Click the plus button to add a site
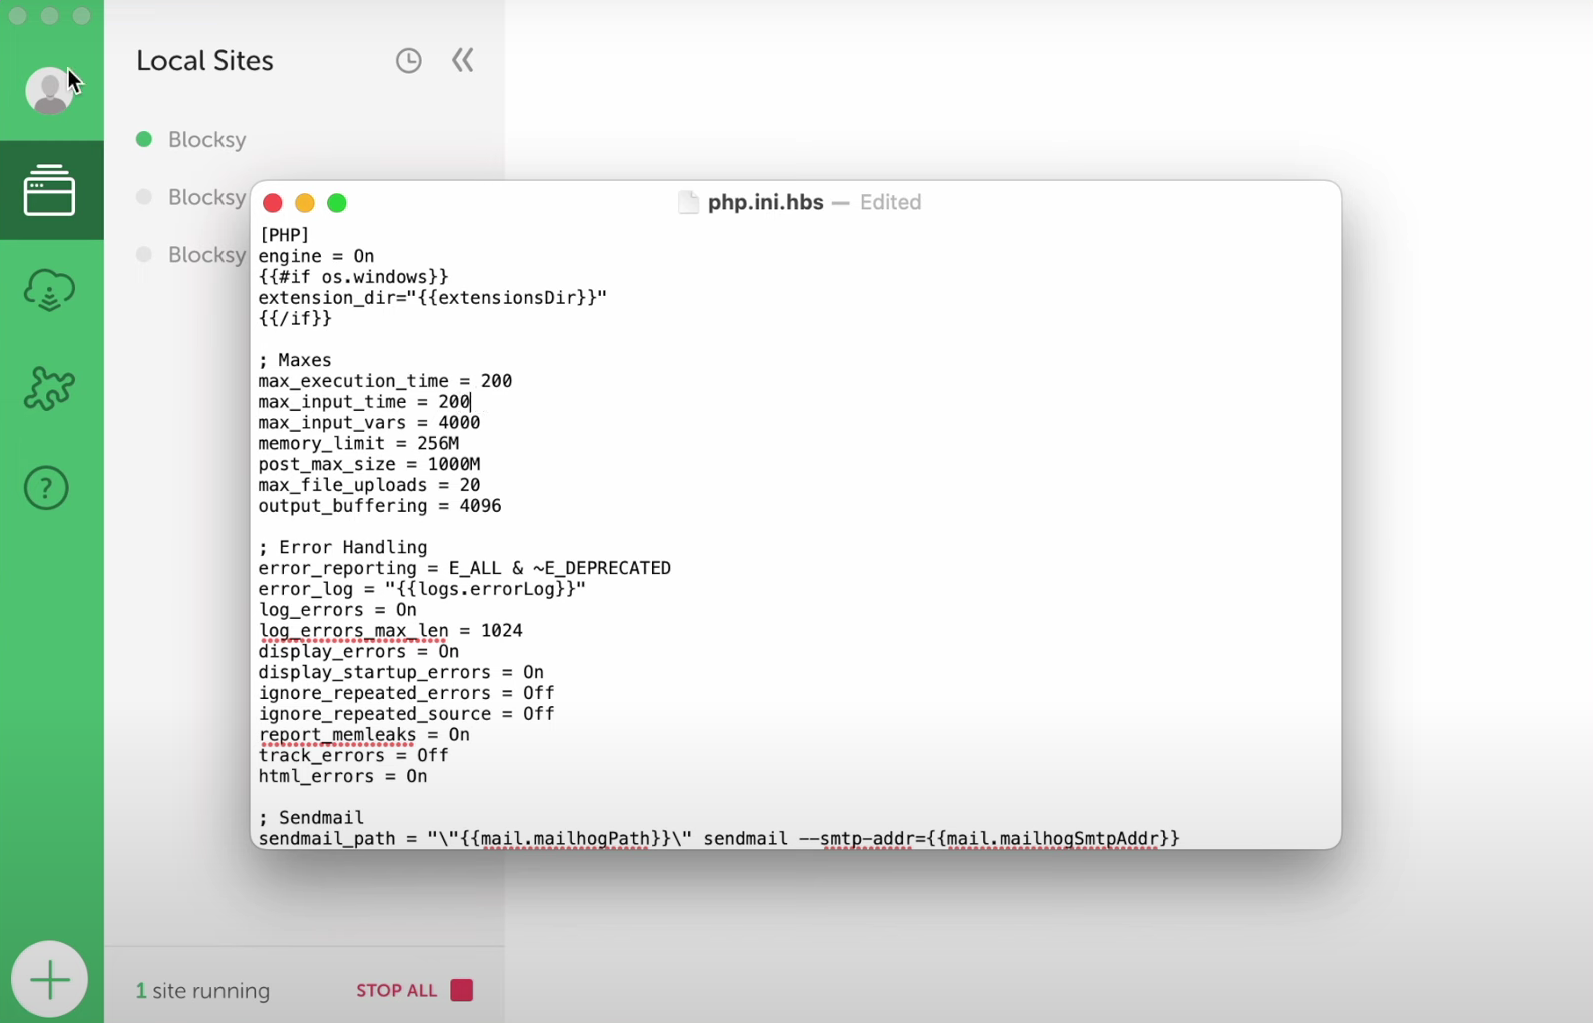Screen dimensions: 1593x1023 (x=49, y=979)
